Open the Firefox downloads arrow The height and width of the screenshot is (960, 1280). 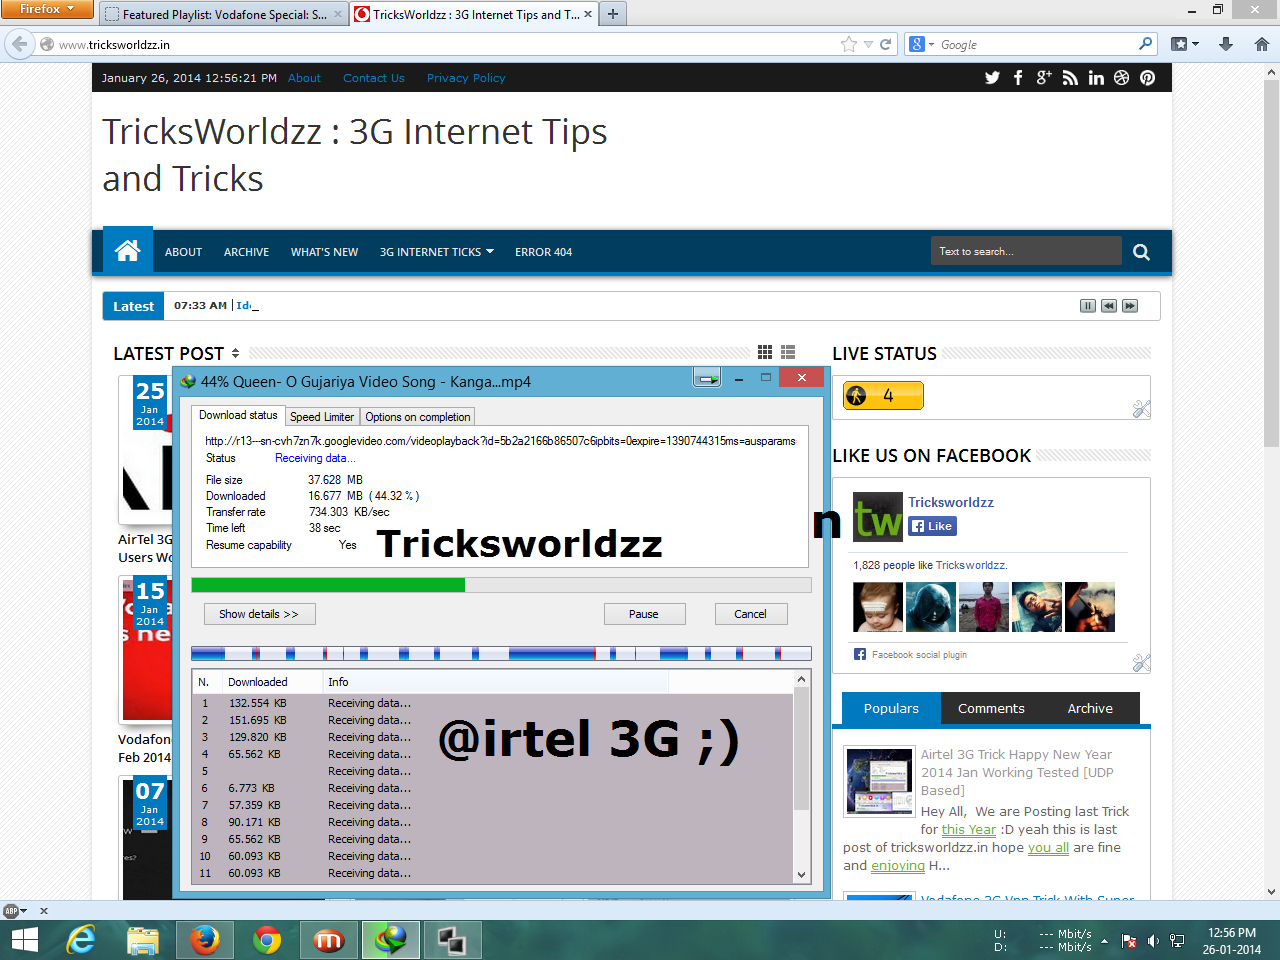(x=1226, y=44)
